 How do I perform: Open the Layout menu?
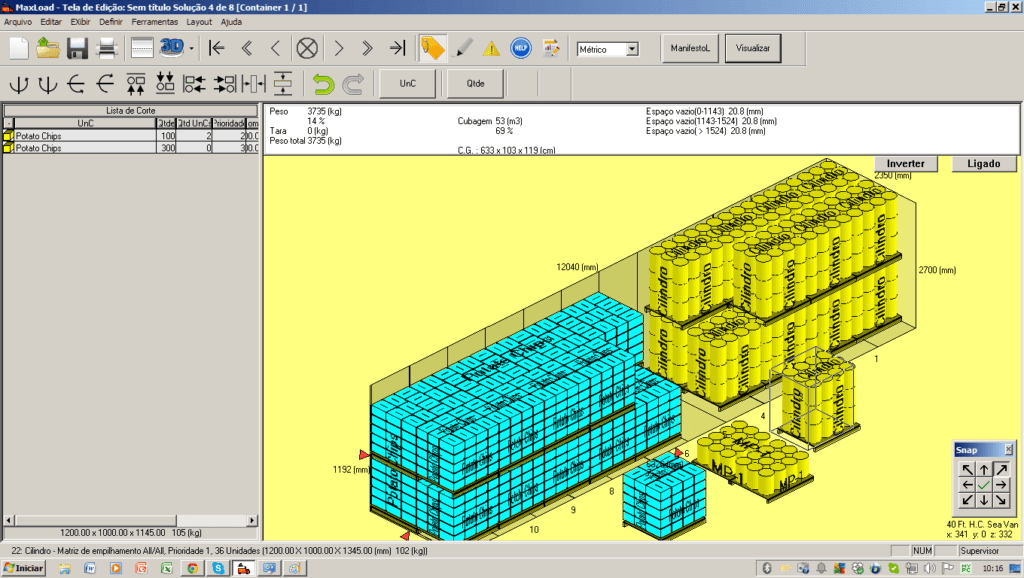coord(199,21)
